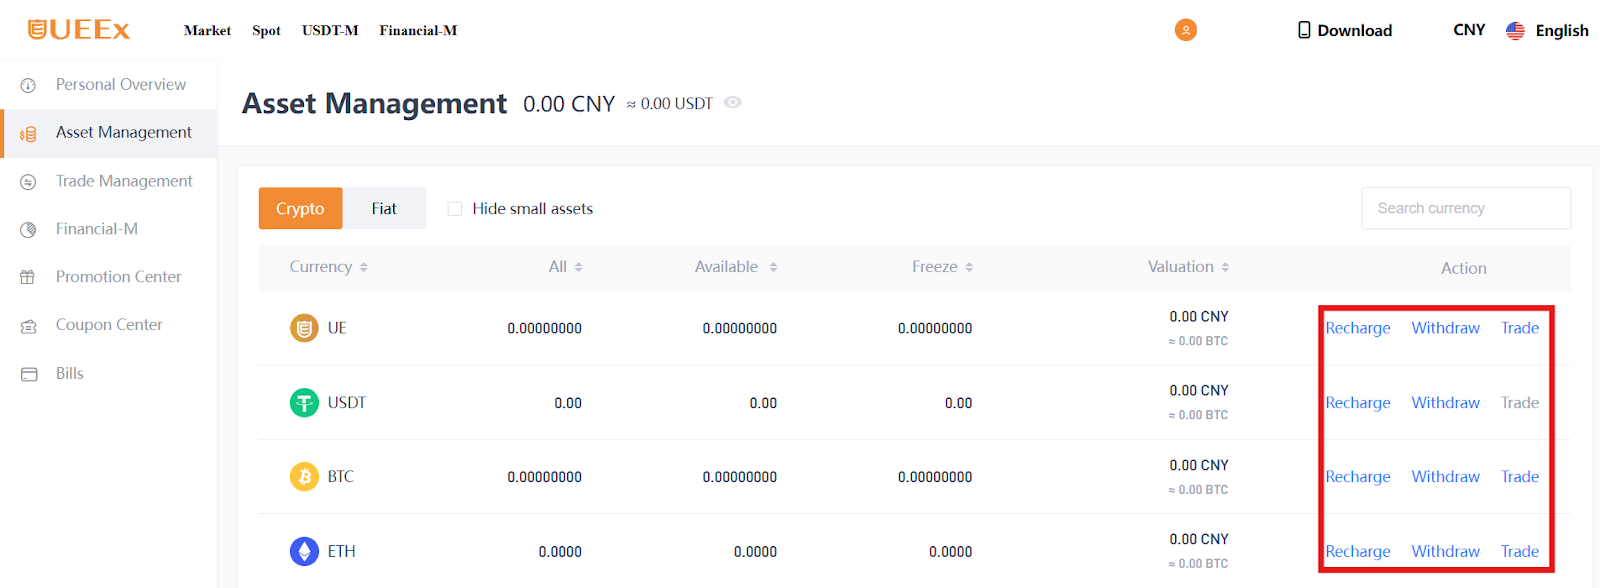Screen dimensions: 1600x588
Task: Open the CNY currency selector
Action: click(1469, 30)
